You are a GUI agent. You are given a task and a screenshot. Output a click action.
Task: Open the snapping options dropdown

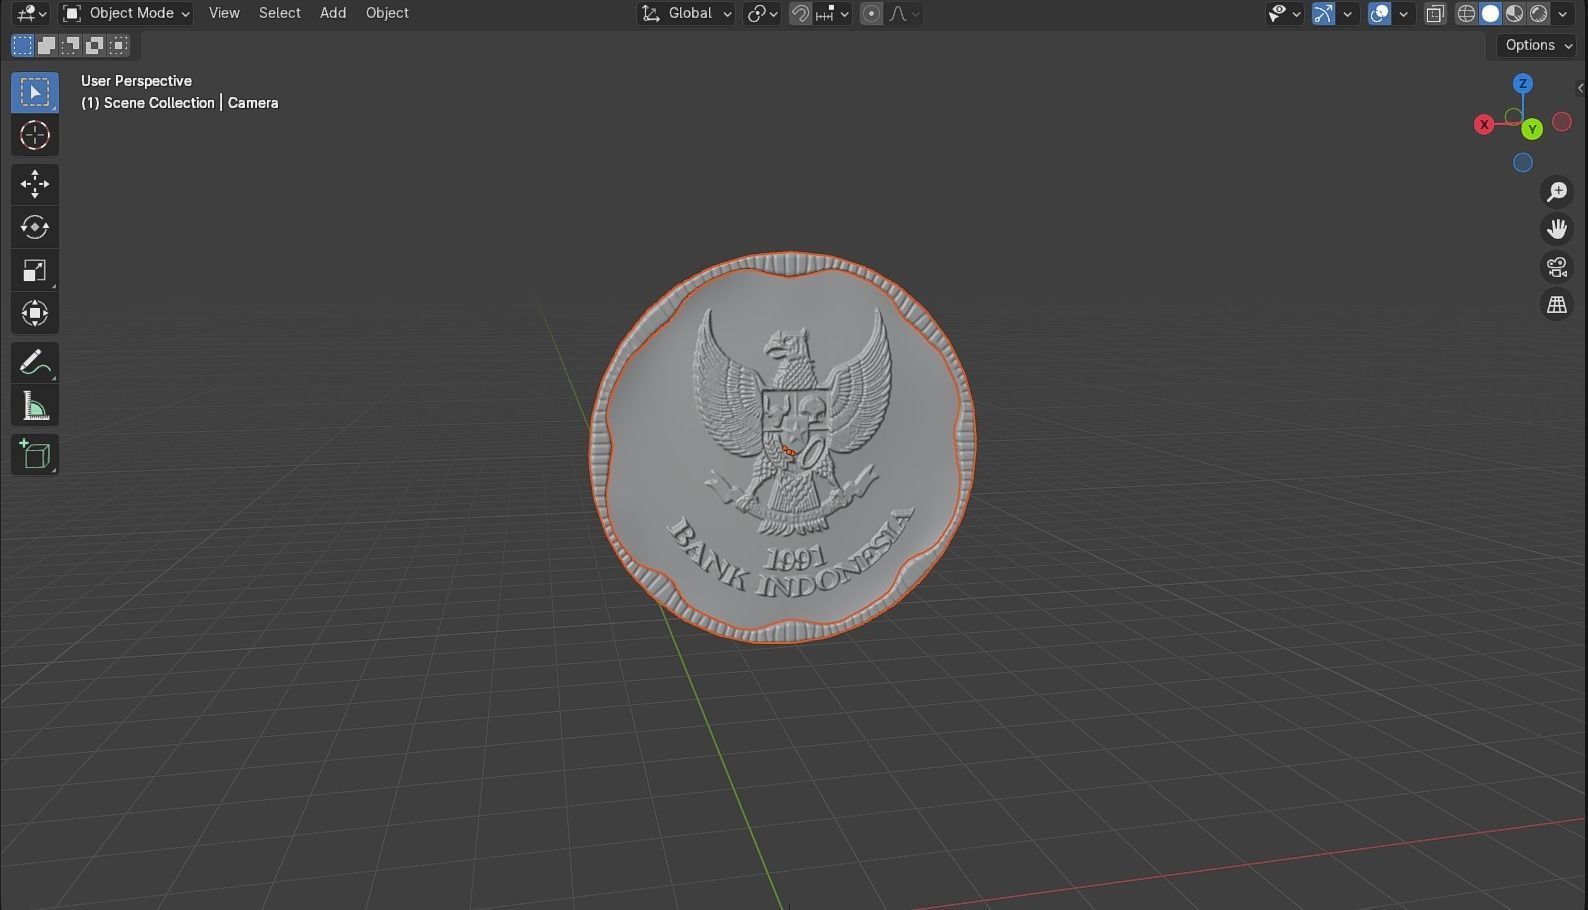click(x=832, y=14)
